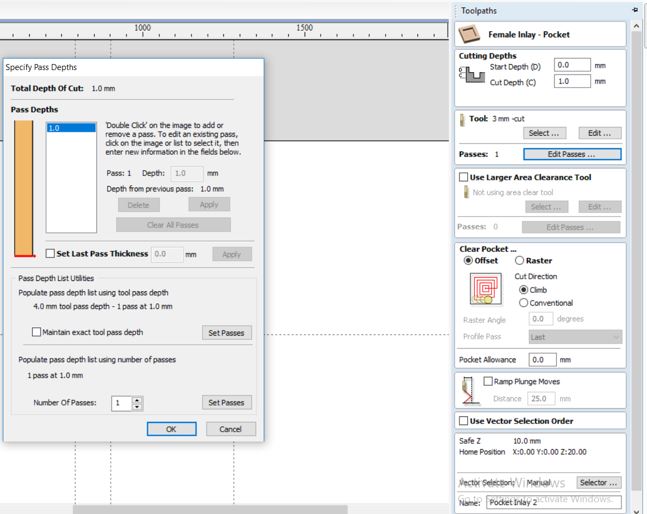Click Apply button next to pass depth
Viewport: 647px width, 514px height.
(x=209, y=204)
